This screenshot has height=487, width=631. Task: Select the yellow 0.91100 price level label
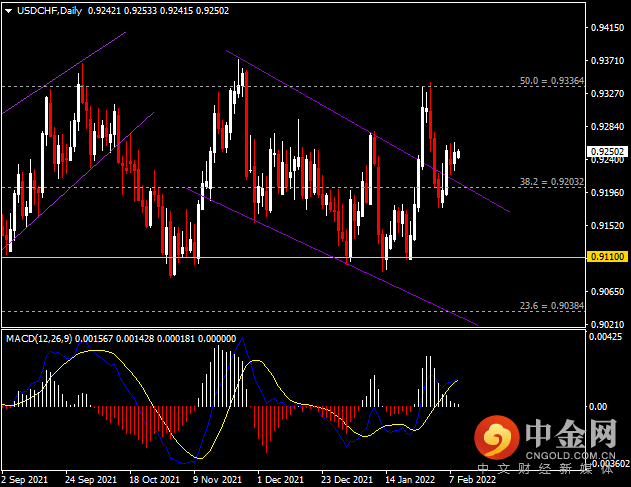click(x=607, y=257)
